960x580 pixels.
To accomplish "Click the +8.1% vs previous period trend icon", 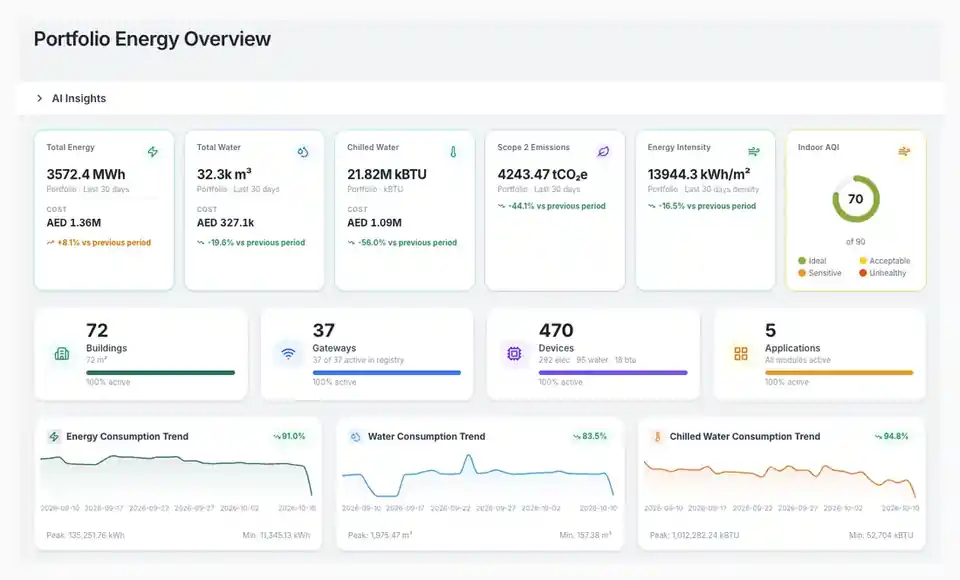I will (x=50, y=243).
